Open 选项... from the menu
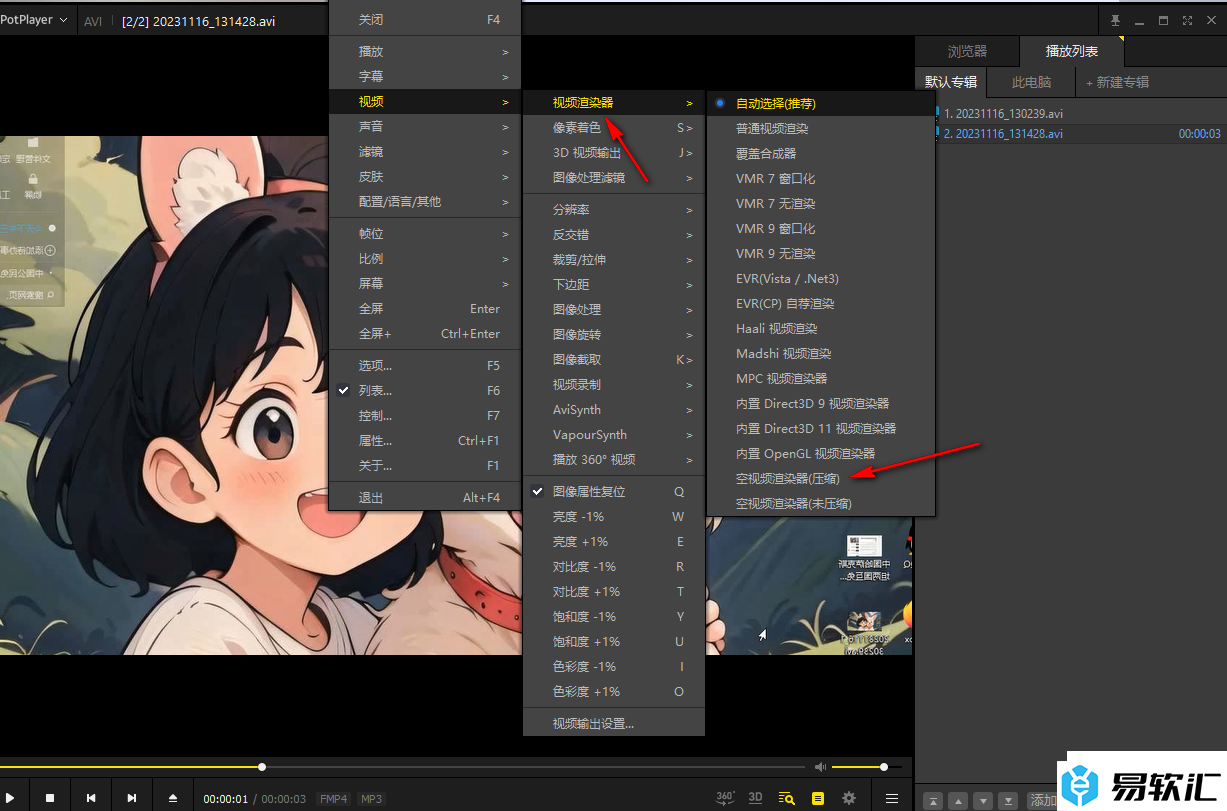This screenshot has height=811, width=1227. [x=425, y=366]
